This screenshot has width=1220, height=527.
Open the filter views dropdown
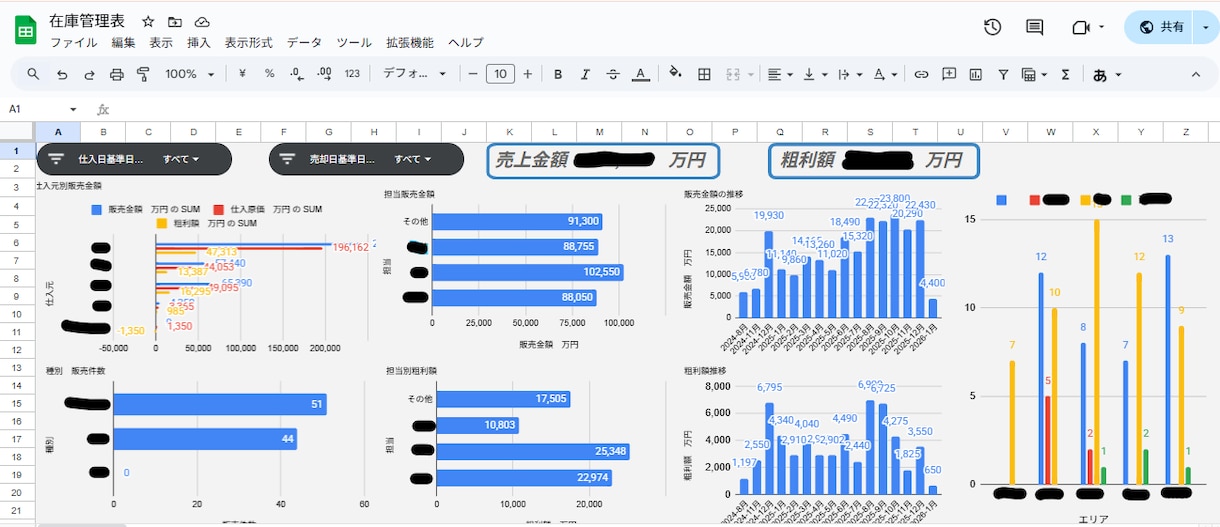point(1034,74)
